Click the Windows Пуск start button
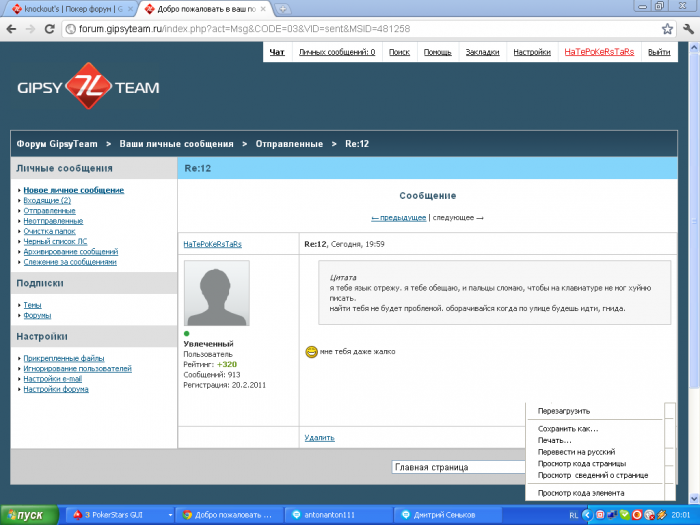 tap(29, 515)
